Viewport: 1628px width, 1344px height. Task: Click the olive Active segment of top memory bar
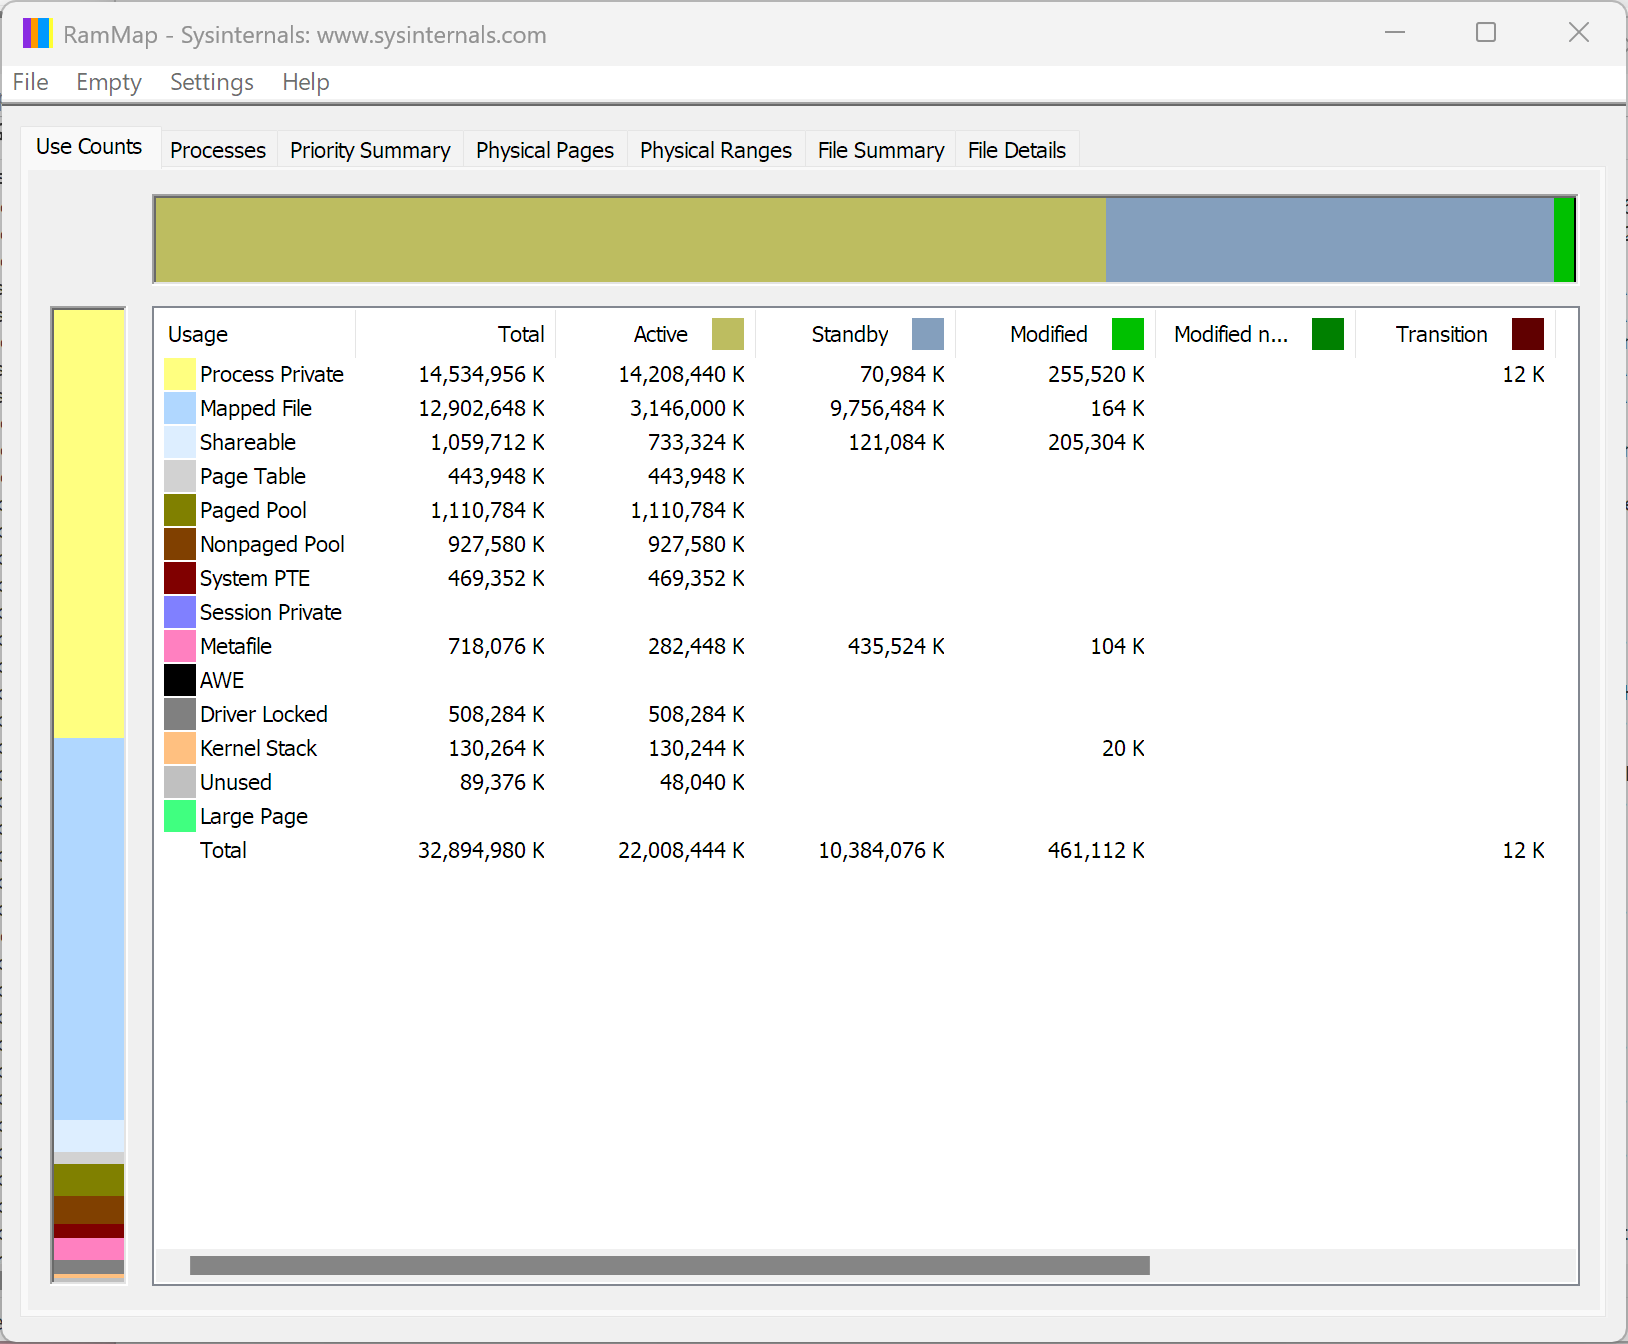630,240
